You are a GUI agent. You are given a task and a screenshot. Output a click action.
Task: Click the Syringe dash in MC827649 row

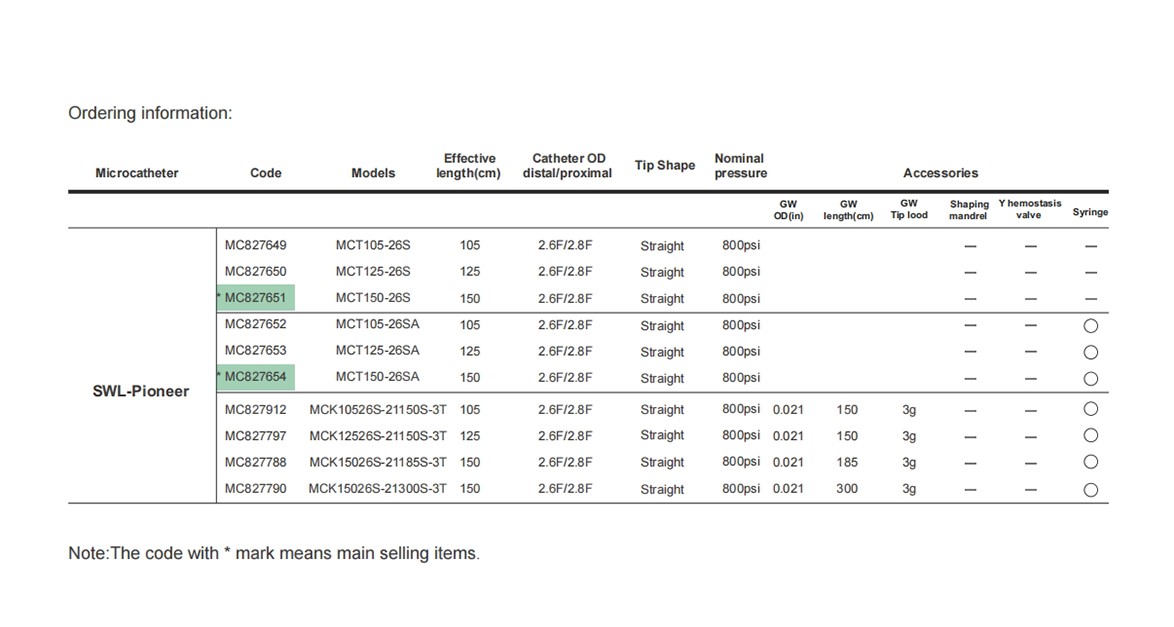pyautogui.click(x=1090, y=246)
